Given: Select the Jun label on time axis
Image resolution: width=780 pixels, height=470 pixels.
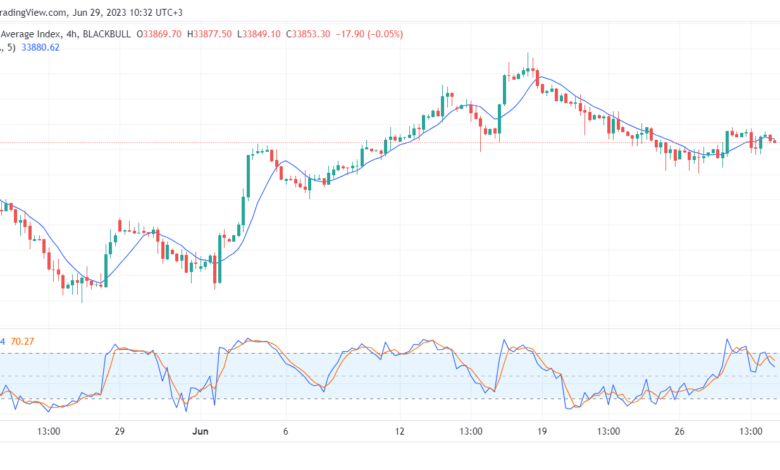Looking at the screenshot, I should pos(200,432).
